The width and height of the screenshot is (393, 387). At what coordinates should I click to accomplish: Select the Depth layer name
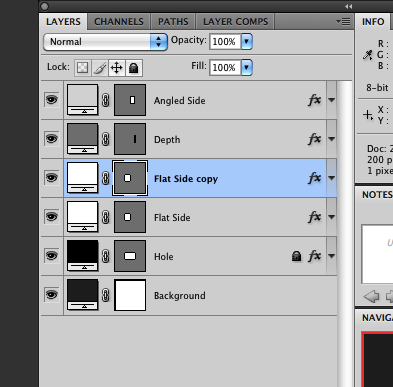167,140
